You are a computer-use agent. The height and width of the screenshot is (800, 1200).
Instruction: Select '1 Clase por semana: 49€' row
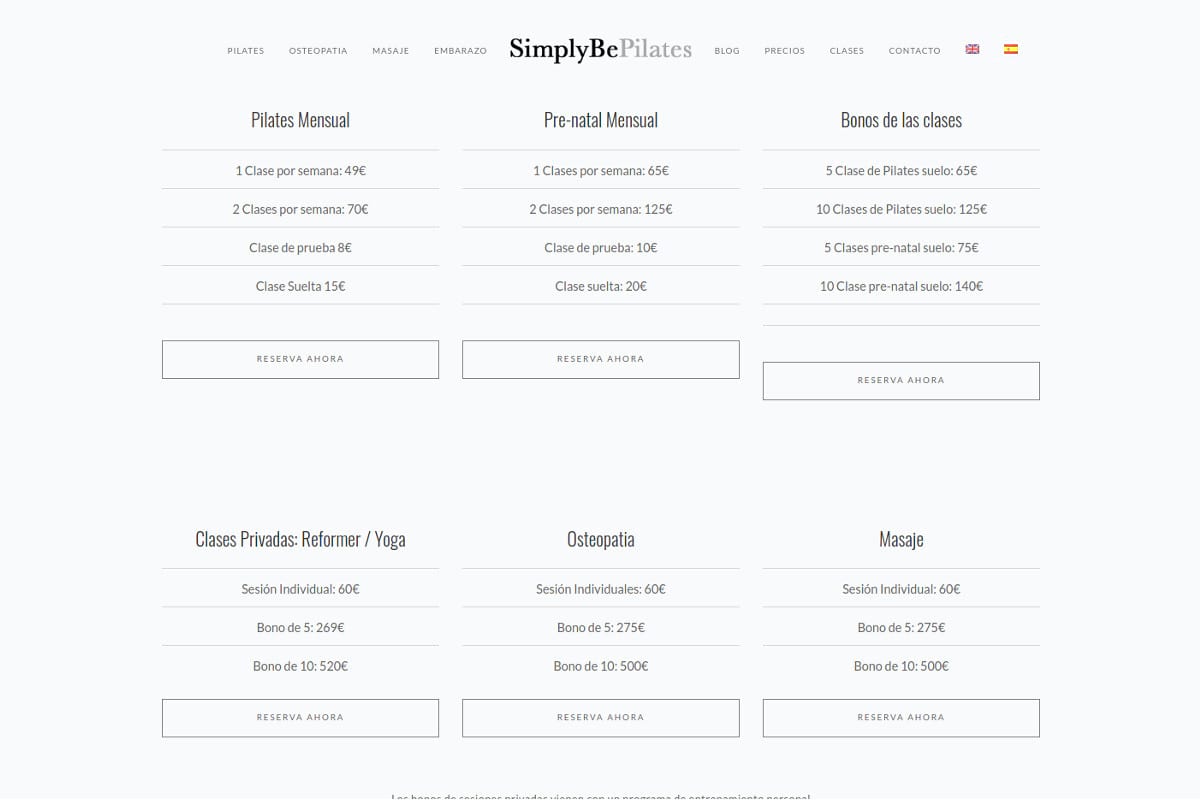tap(300, 170)
